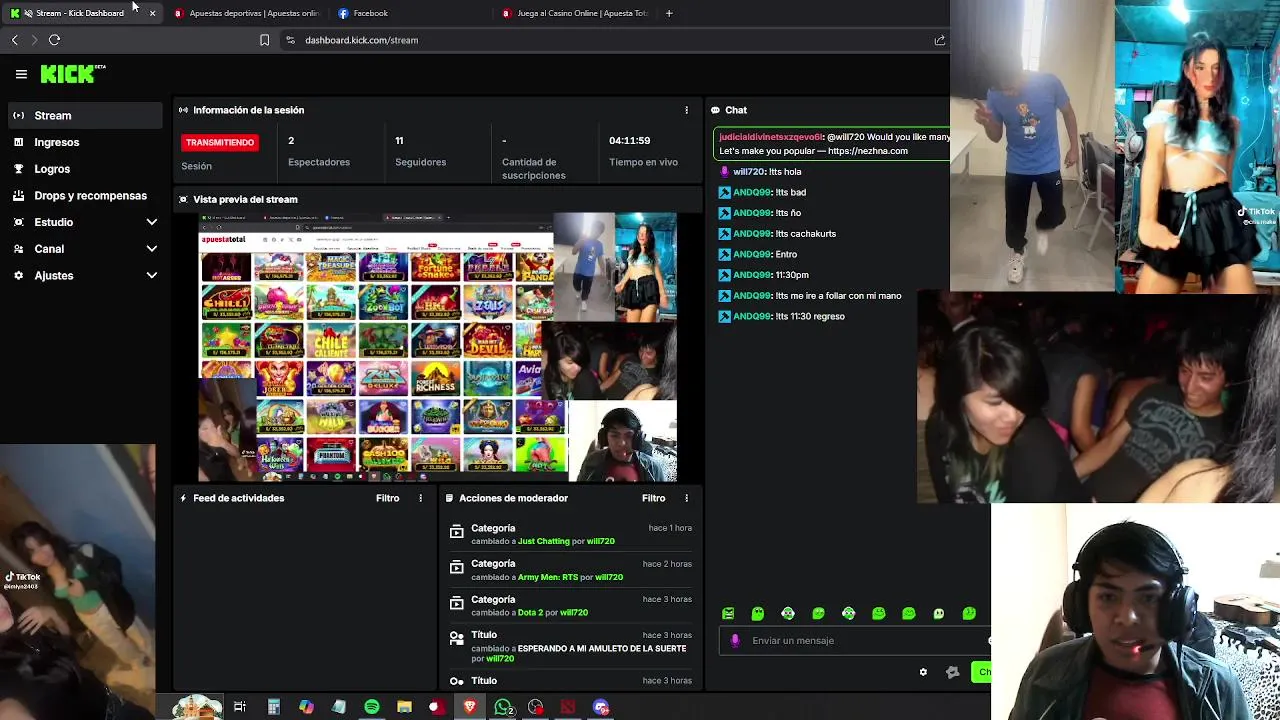Open Task View in the taskbar
Viewport: 1280px width, 720px height.
point(240,707)
